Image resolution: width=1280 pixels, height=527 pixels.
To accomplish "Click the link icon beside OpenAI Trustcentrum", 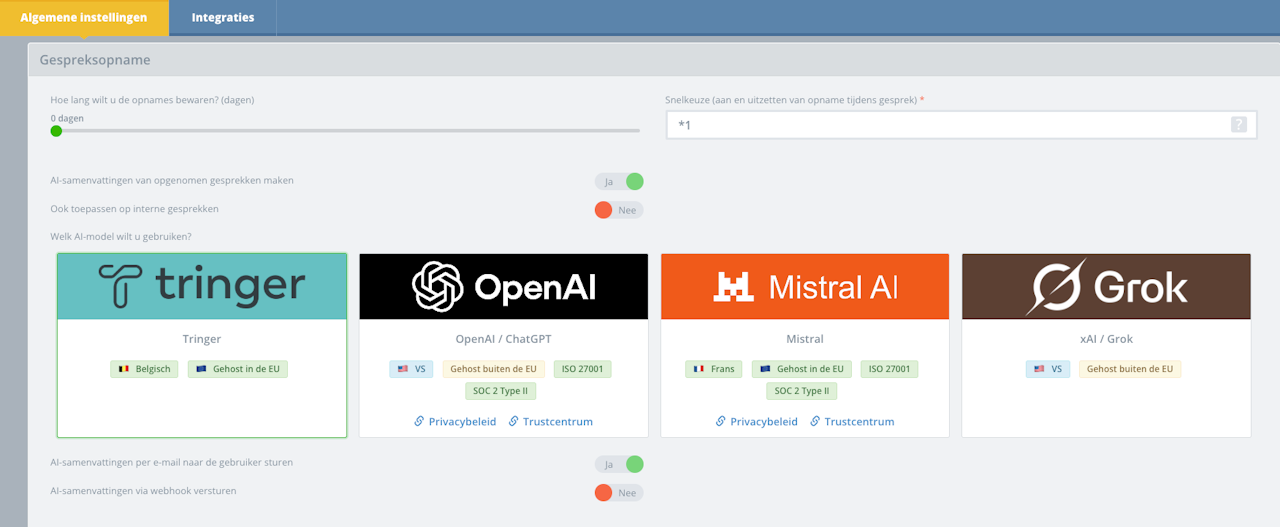I will 514,422.
